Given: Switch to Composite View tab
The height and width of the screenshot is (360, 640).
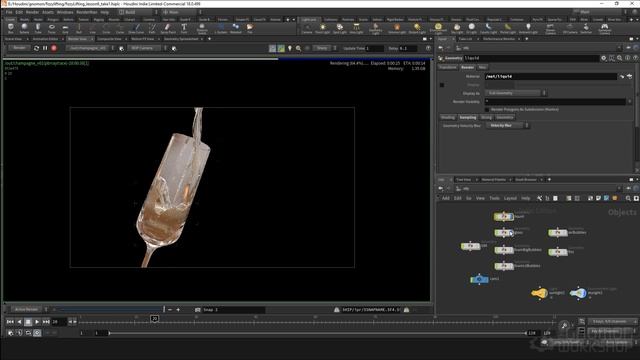Looking at the screenshot, I should click(109, 39).
